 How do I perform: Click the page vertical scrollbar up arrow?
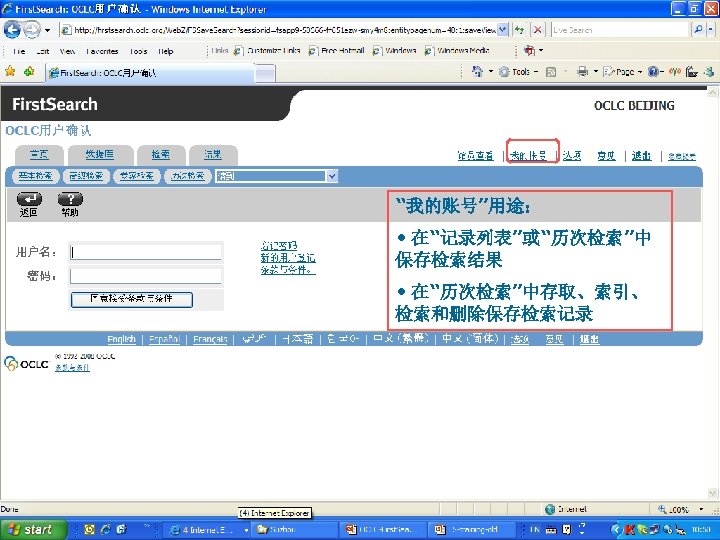(713, 92)
